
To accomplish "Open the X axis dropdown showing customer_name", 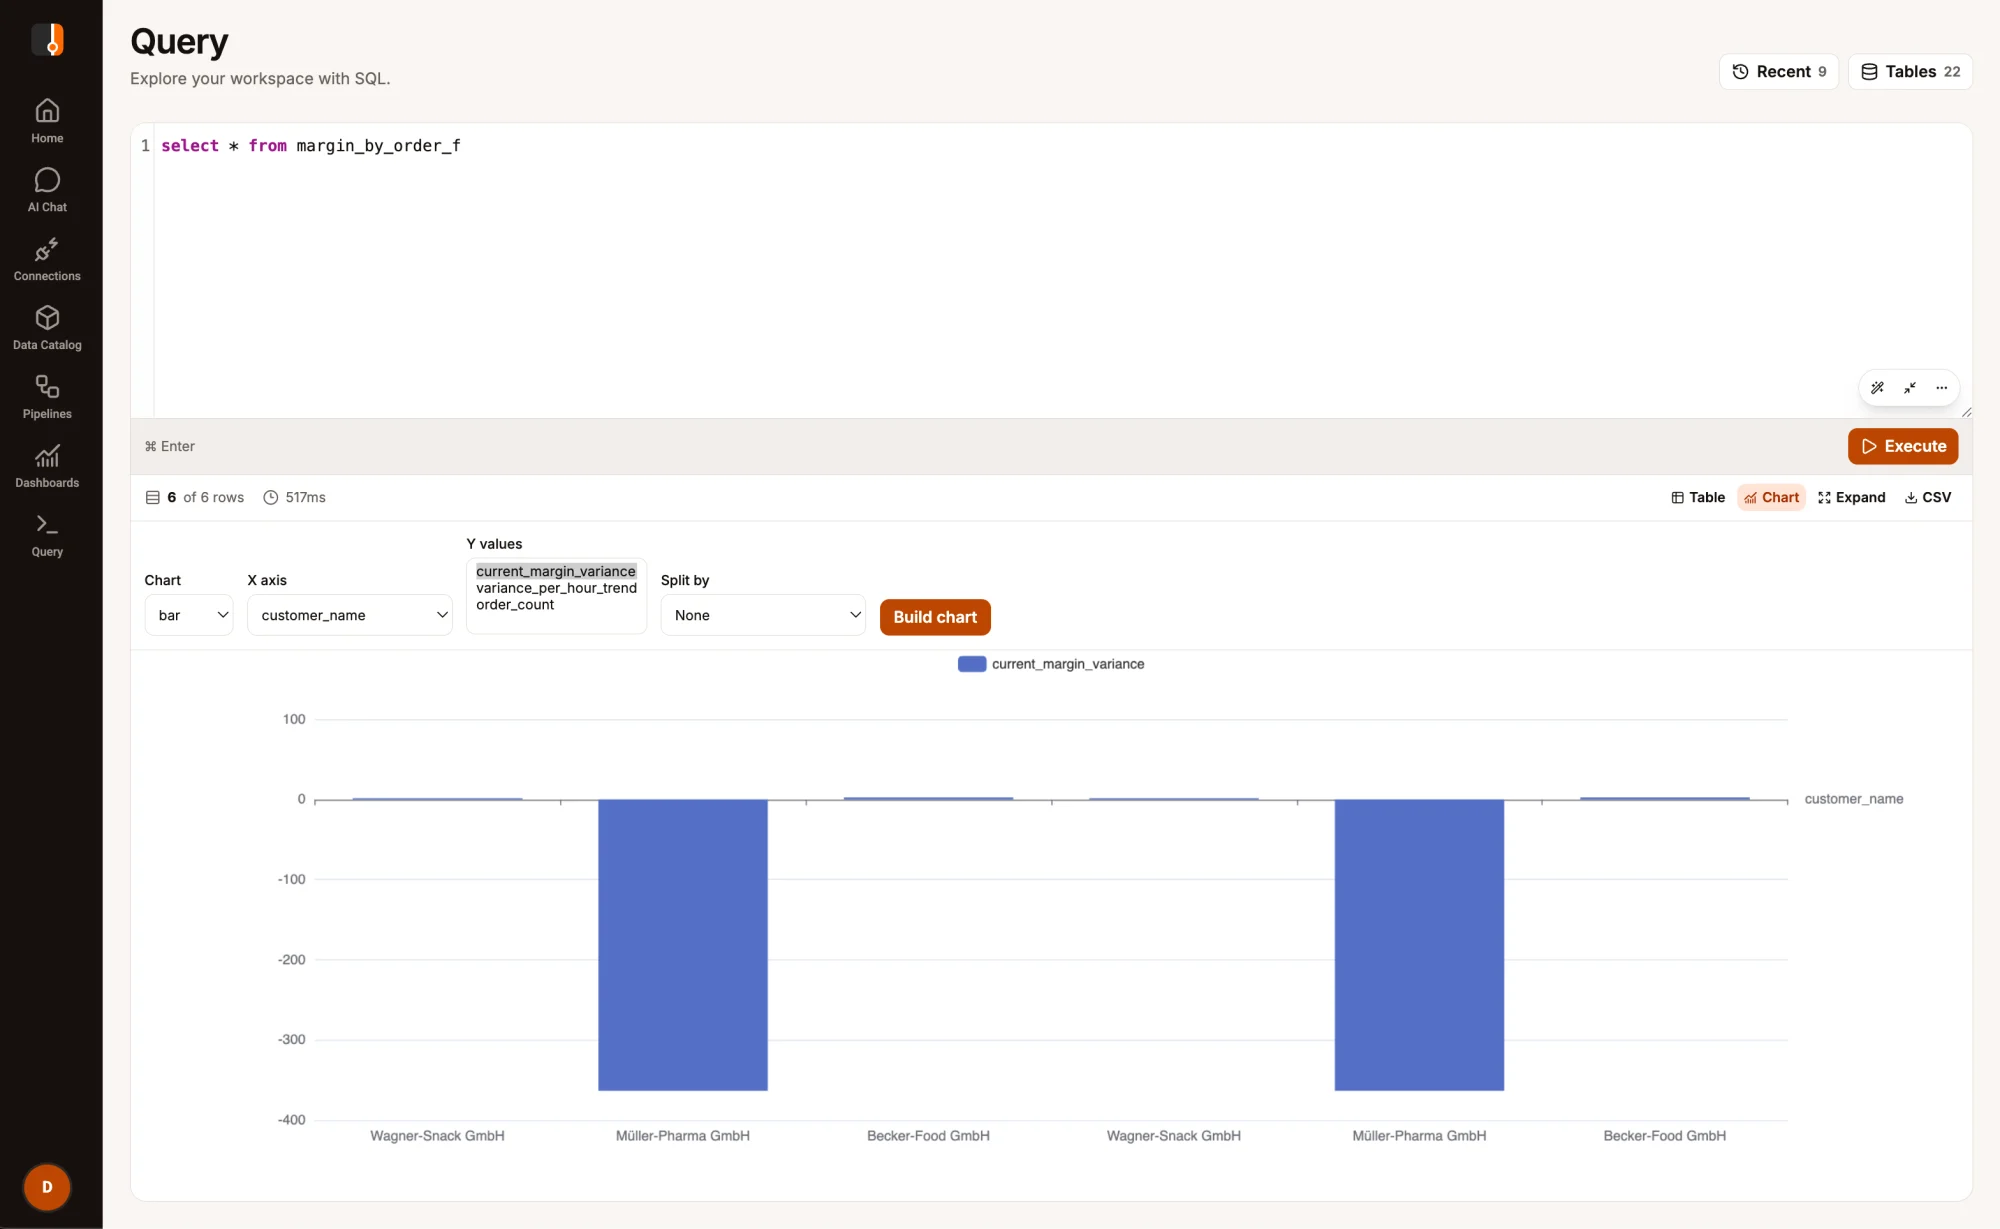I will pyautogui.click(x=350, y=615).
